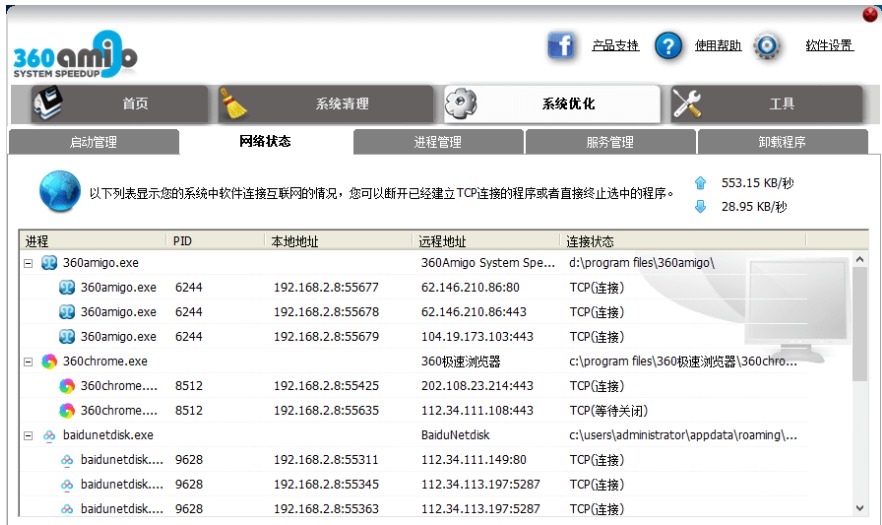Click the wrench tools icon on 工具 tab
This screenshot has height=525, width=882.
click(x=687, y=104)
